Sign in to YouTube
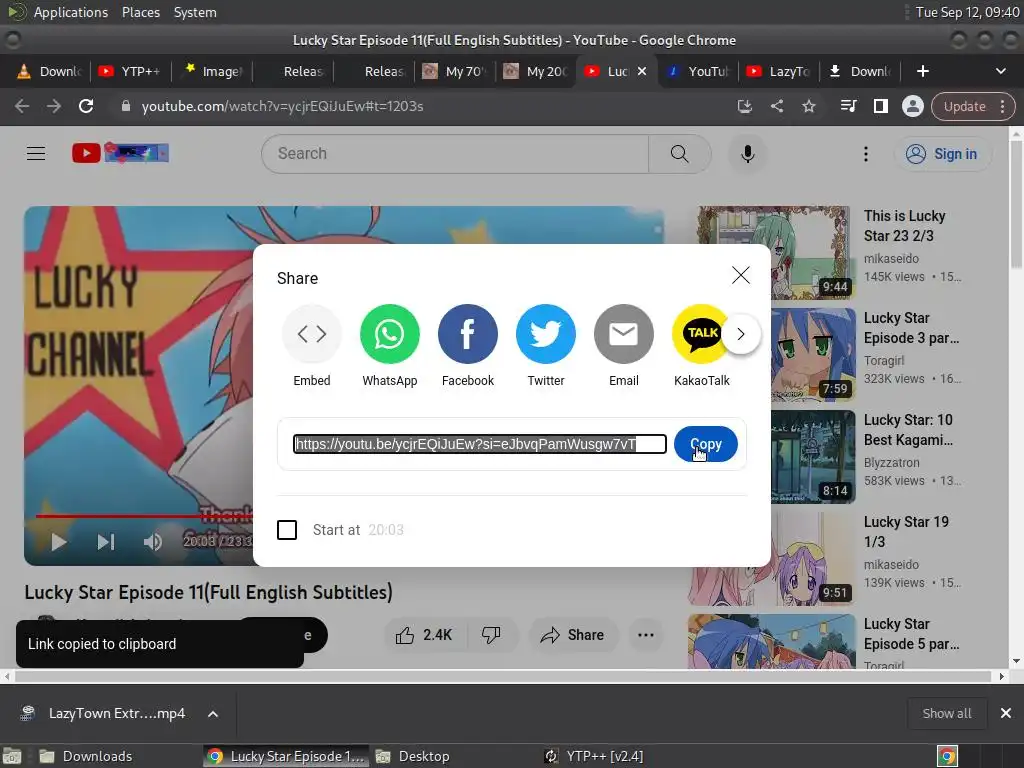 [x=942, y=154]
